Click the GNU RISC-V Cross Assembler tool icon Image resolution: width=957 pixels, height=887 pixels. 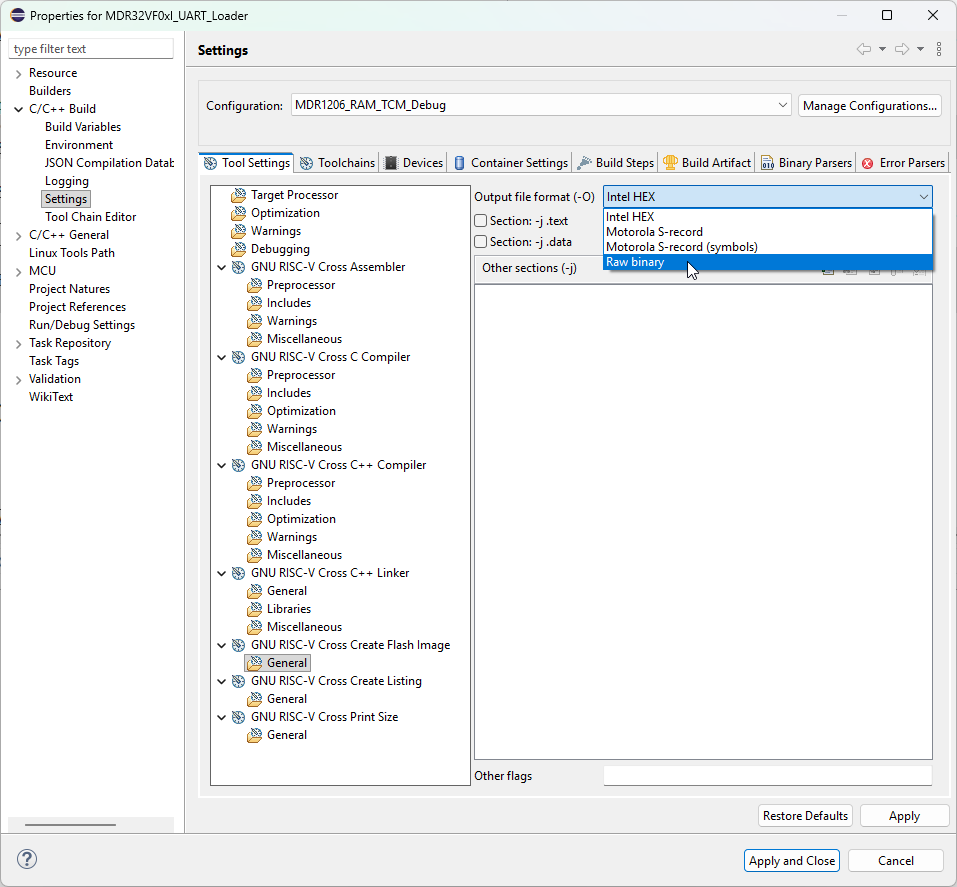click(x=238, y=267)
